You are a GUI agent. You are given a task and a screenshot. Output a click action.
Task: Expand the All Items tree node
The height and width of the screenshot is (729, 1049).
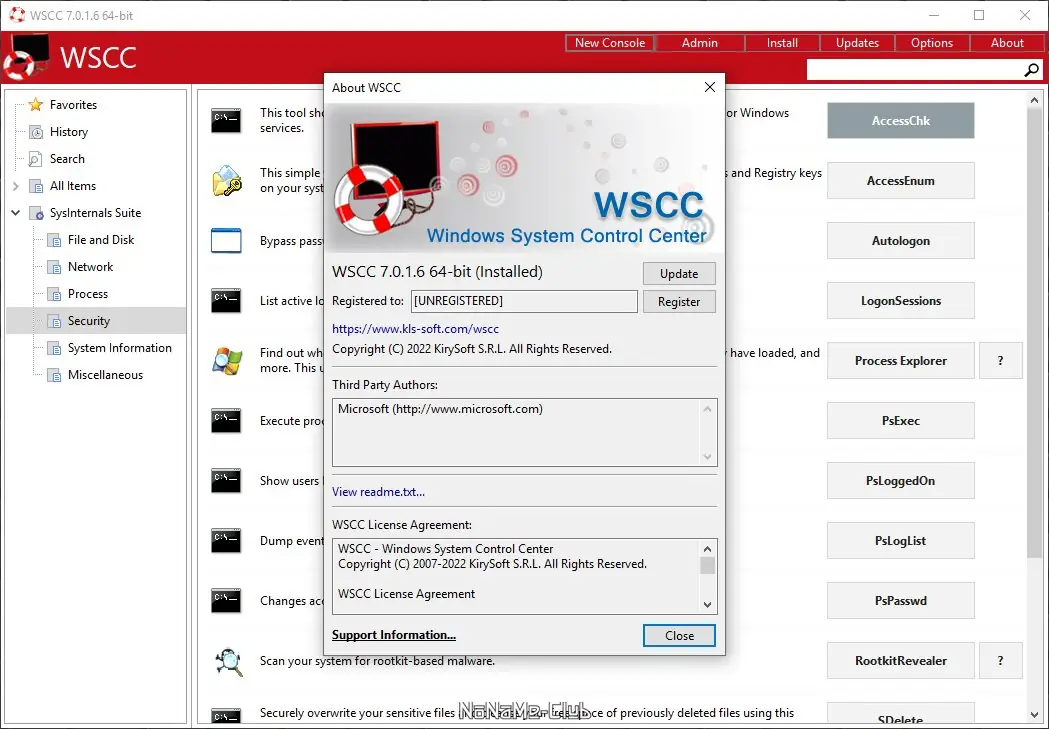coord(16,186)
